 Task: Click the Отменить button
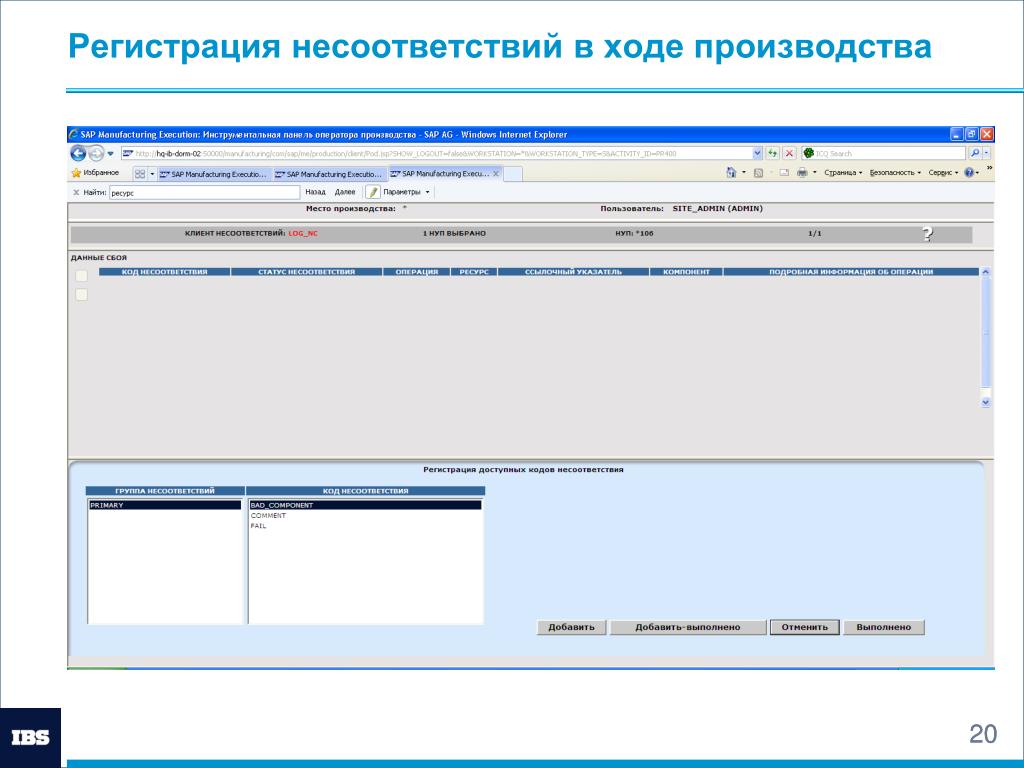click(805, 627)
